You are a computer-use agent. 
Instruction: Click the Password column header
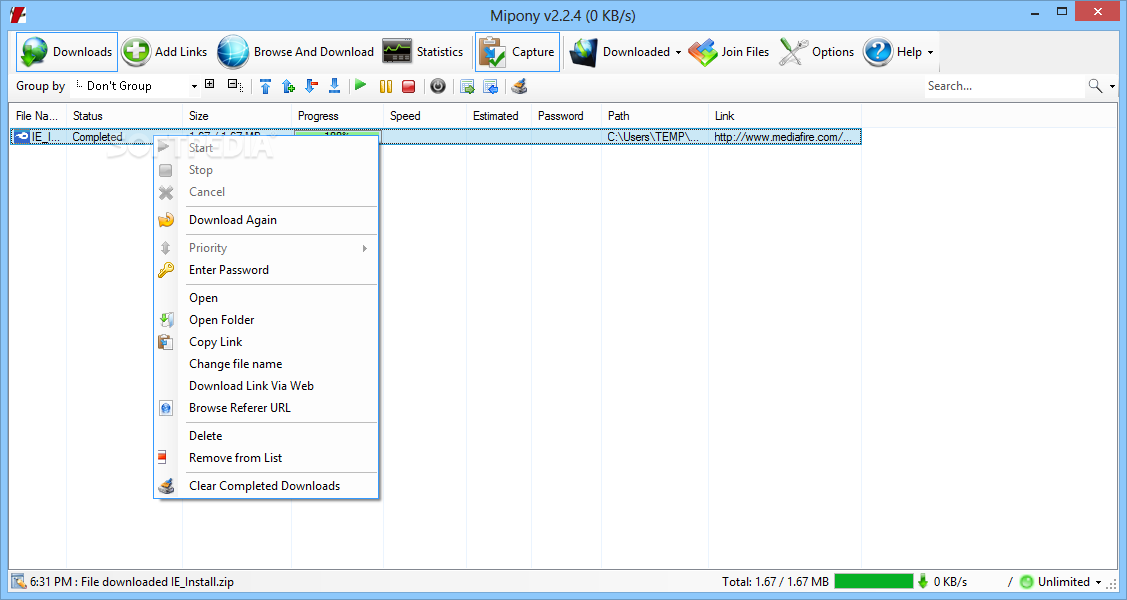566,116
